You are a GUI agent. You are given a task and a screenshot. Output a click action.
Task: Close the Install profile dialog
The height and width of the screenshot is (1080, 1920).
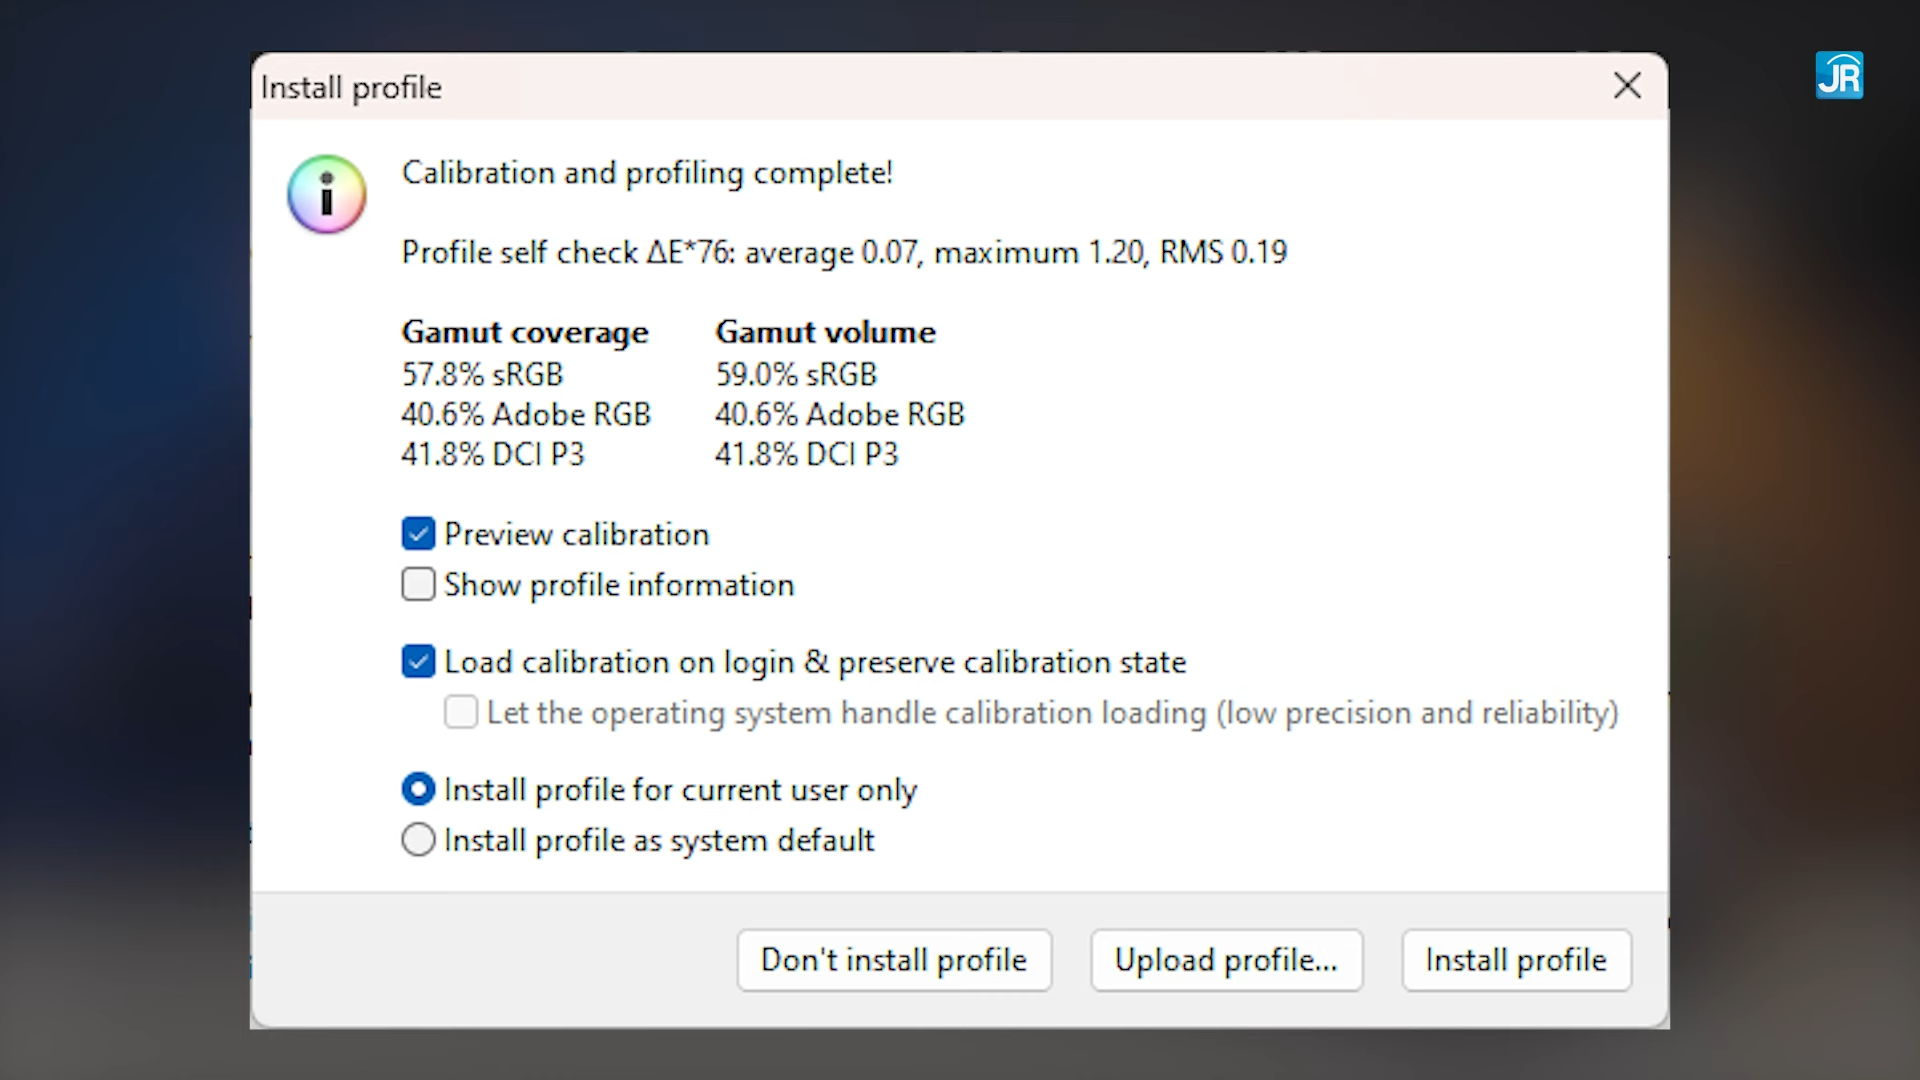tap(1627, 86)
